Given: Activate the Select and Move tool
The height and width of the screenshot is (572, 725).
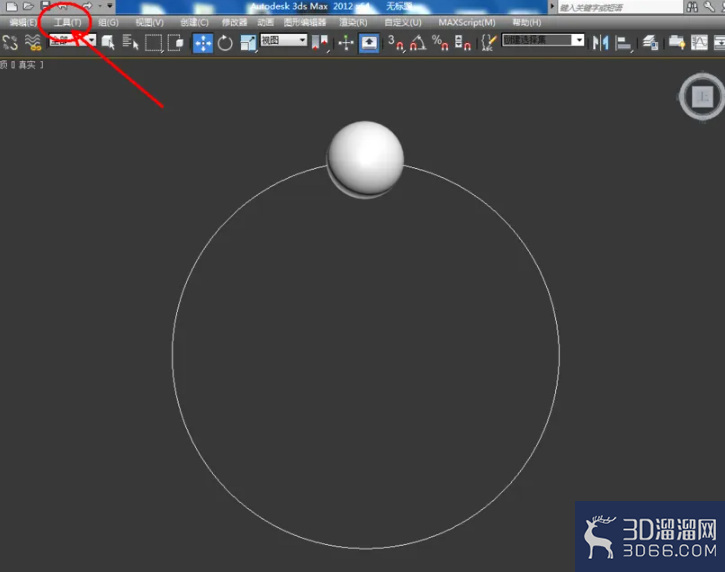Looking at the screenshot, I should pos(203,43).
